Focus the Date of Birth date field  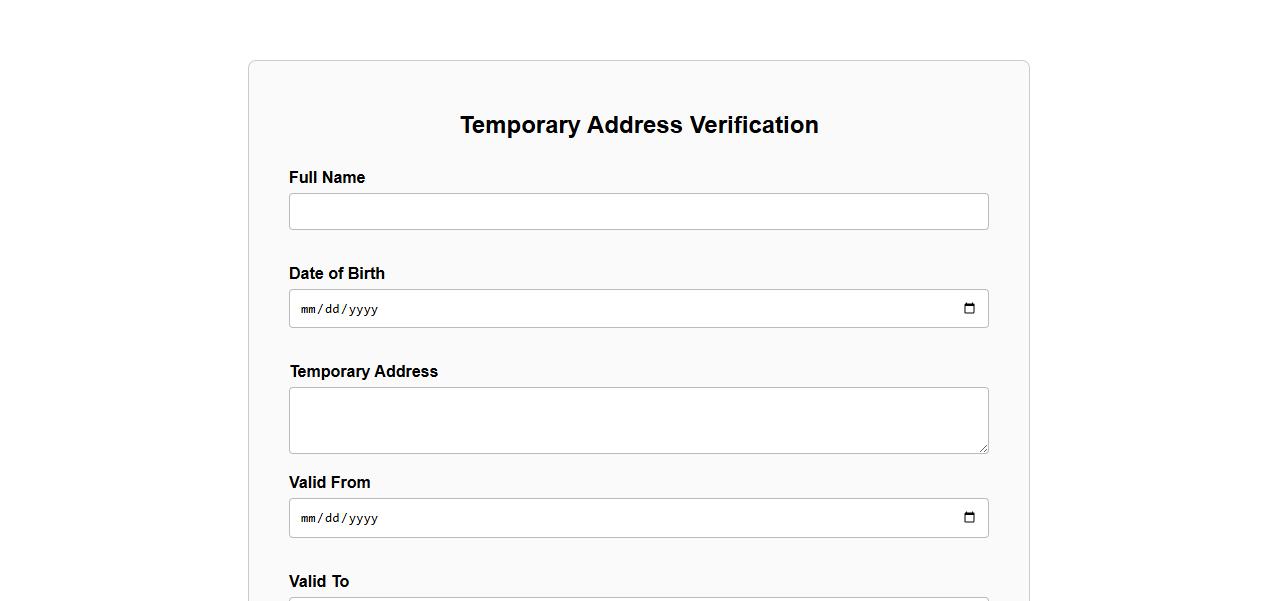(x=638, y=309)
